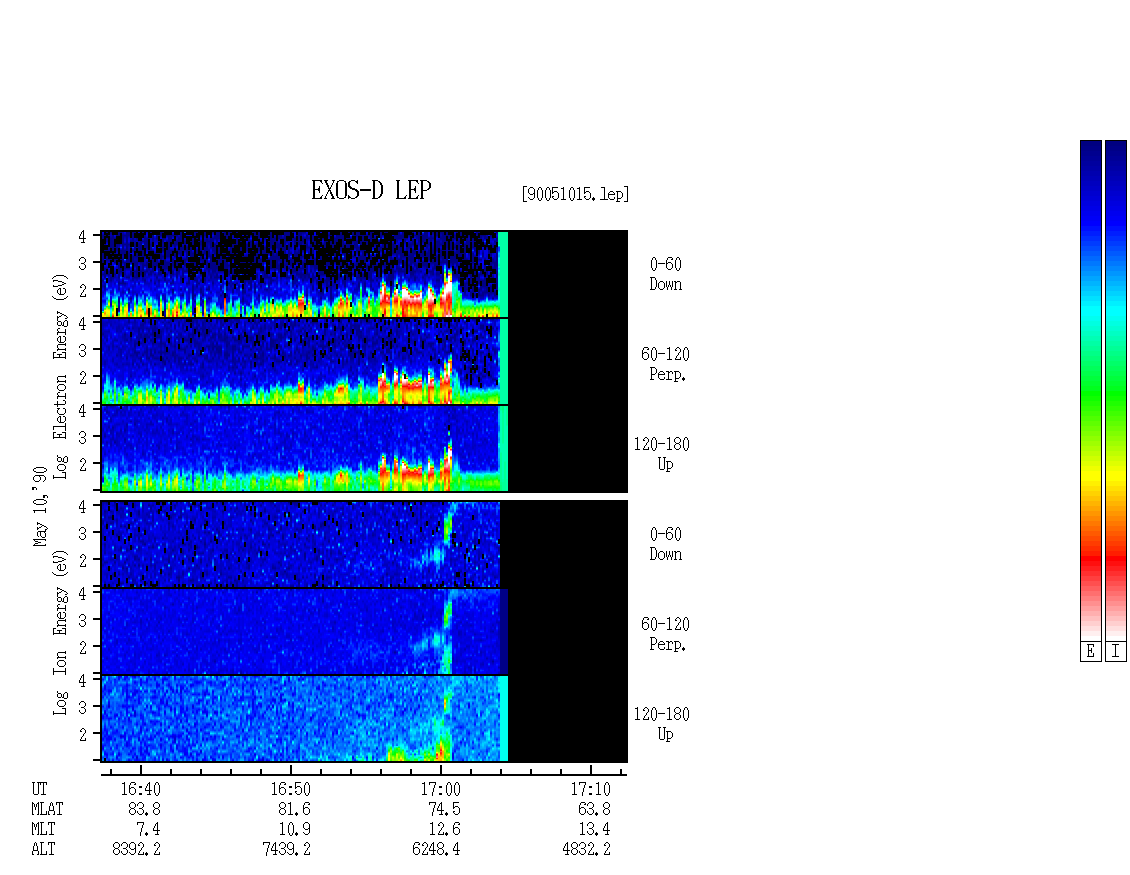Click the MLAT value 83.8
The image size is (1130, 875).
(x=144, y=809)
